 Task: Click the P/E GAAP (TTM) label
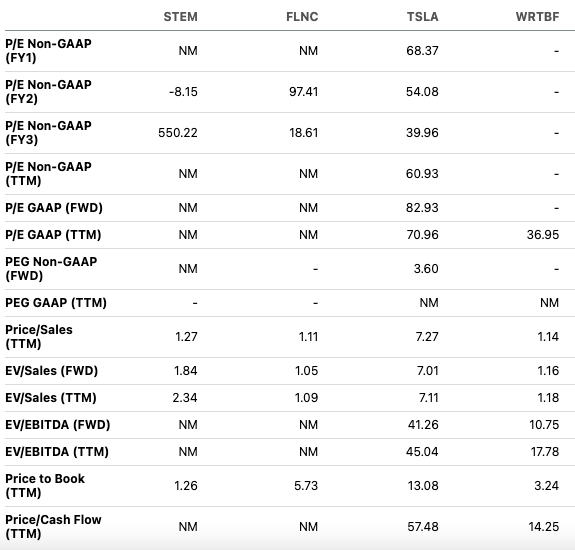coord(53,235)
